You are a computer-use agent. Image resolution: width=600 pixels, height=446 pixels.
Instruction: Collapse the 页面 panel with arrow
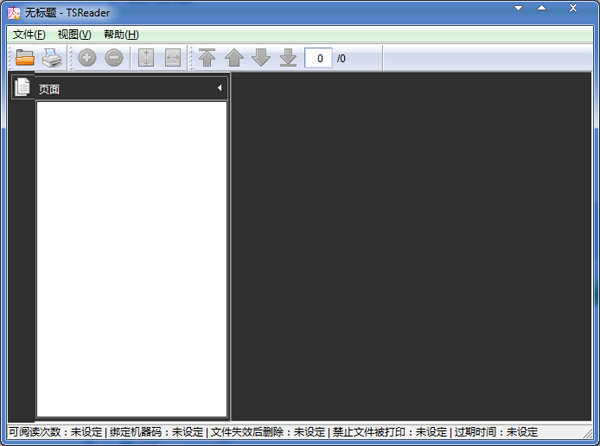220,89
